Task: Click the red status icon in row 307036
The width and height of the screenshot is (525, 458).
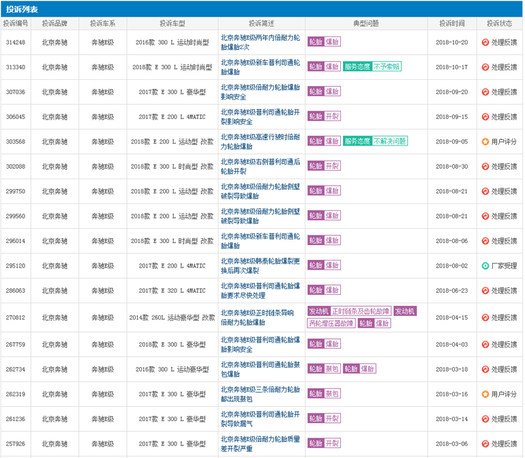Action: 485,92
